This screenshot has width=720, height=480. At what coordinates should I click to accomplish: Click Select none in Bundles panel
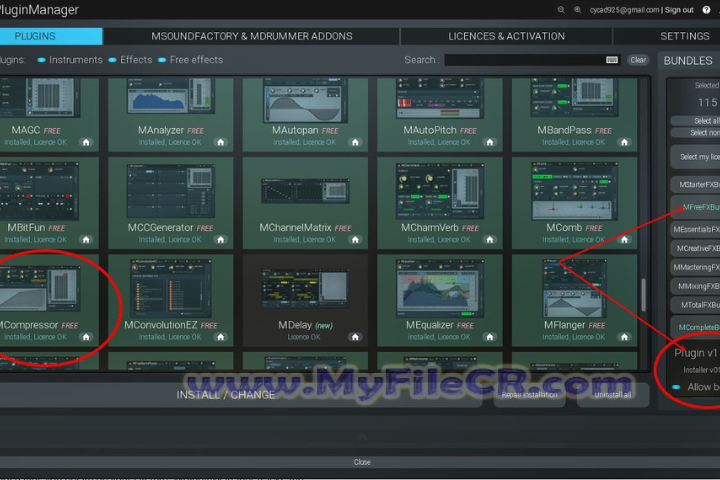point(695,133)
